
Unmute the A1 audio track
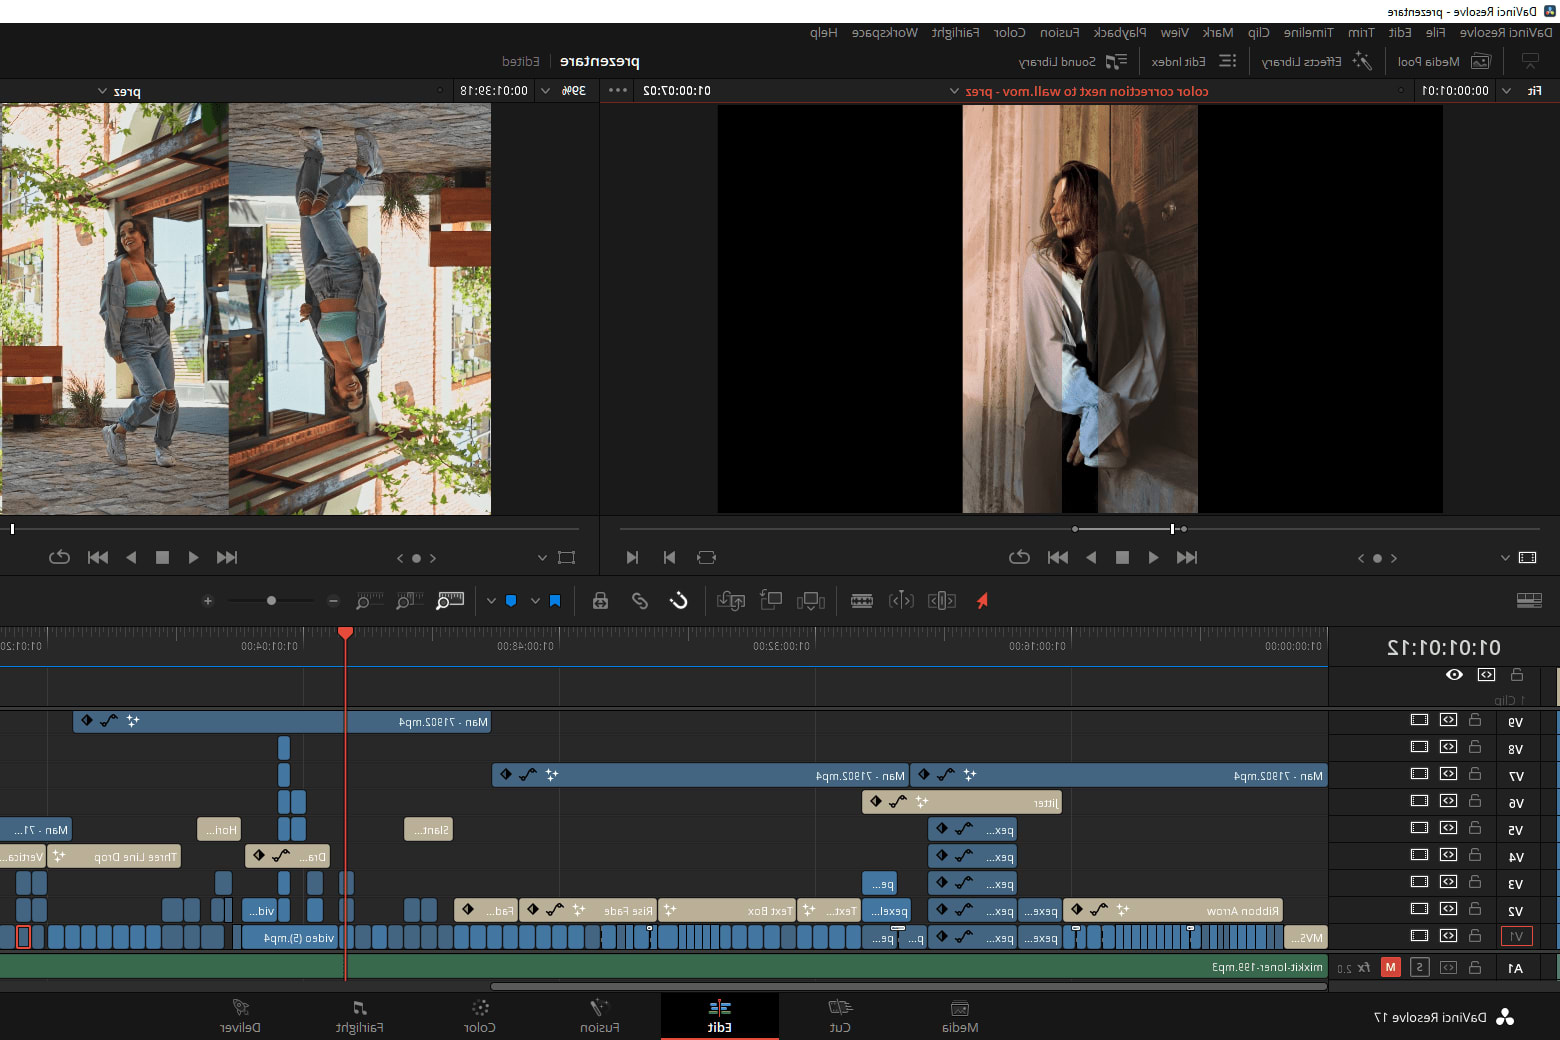click(1390, 967)
